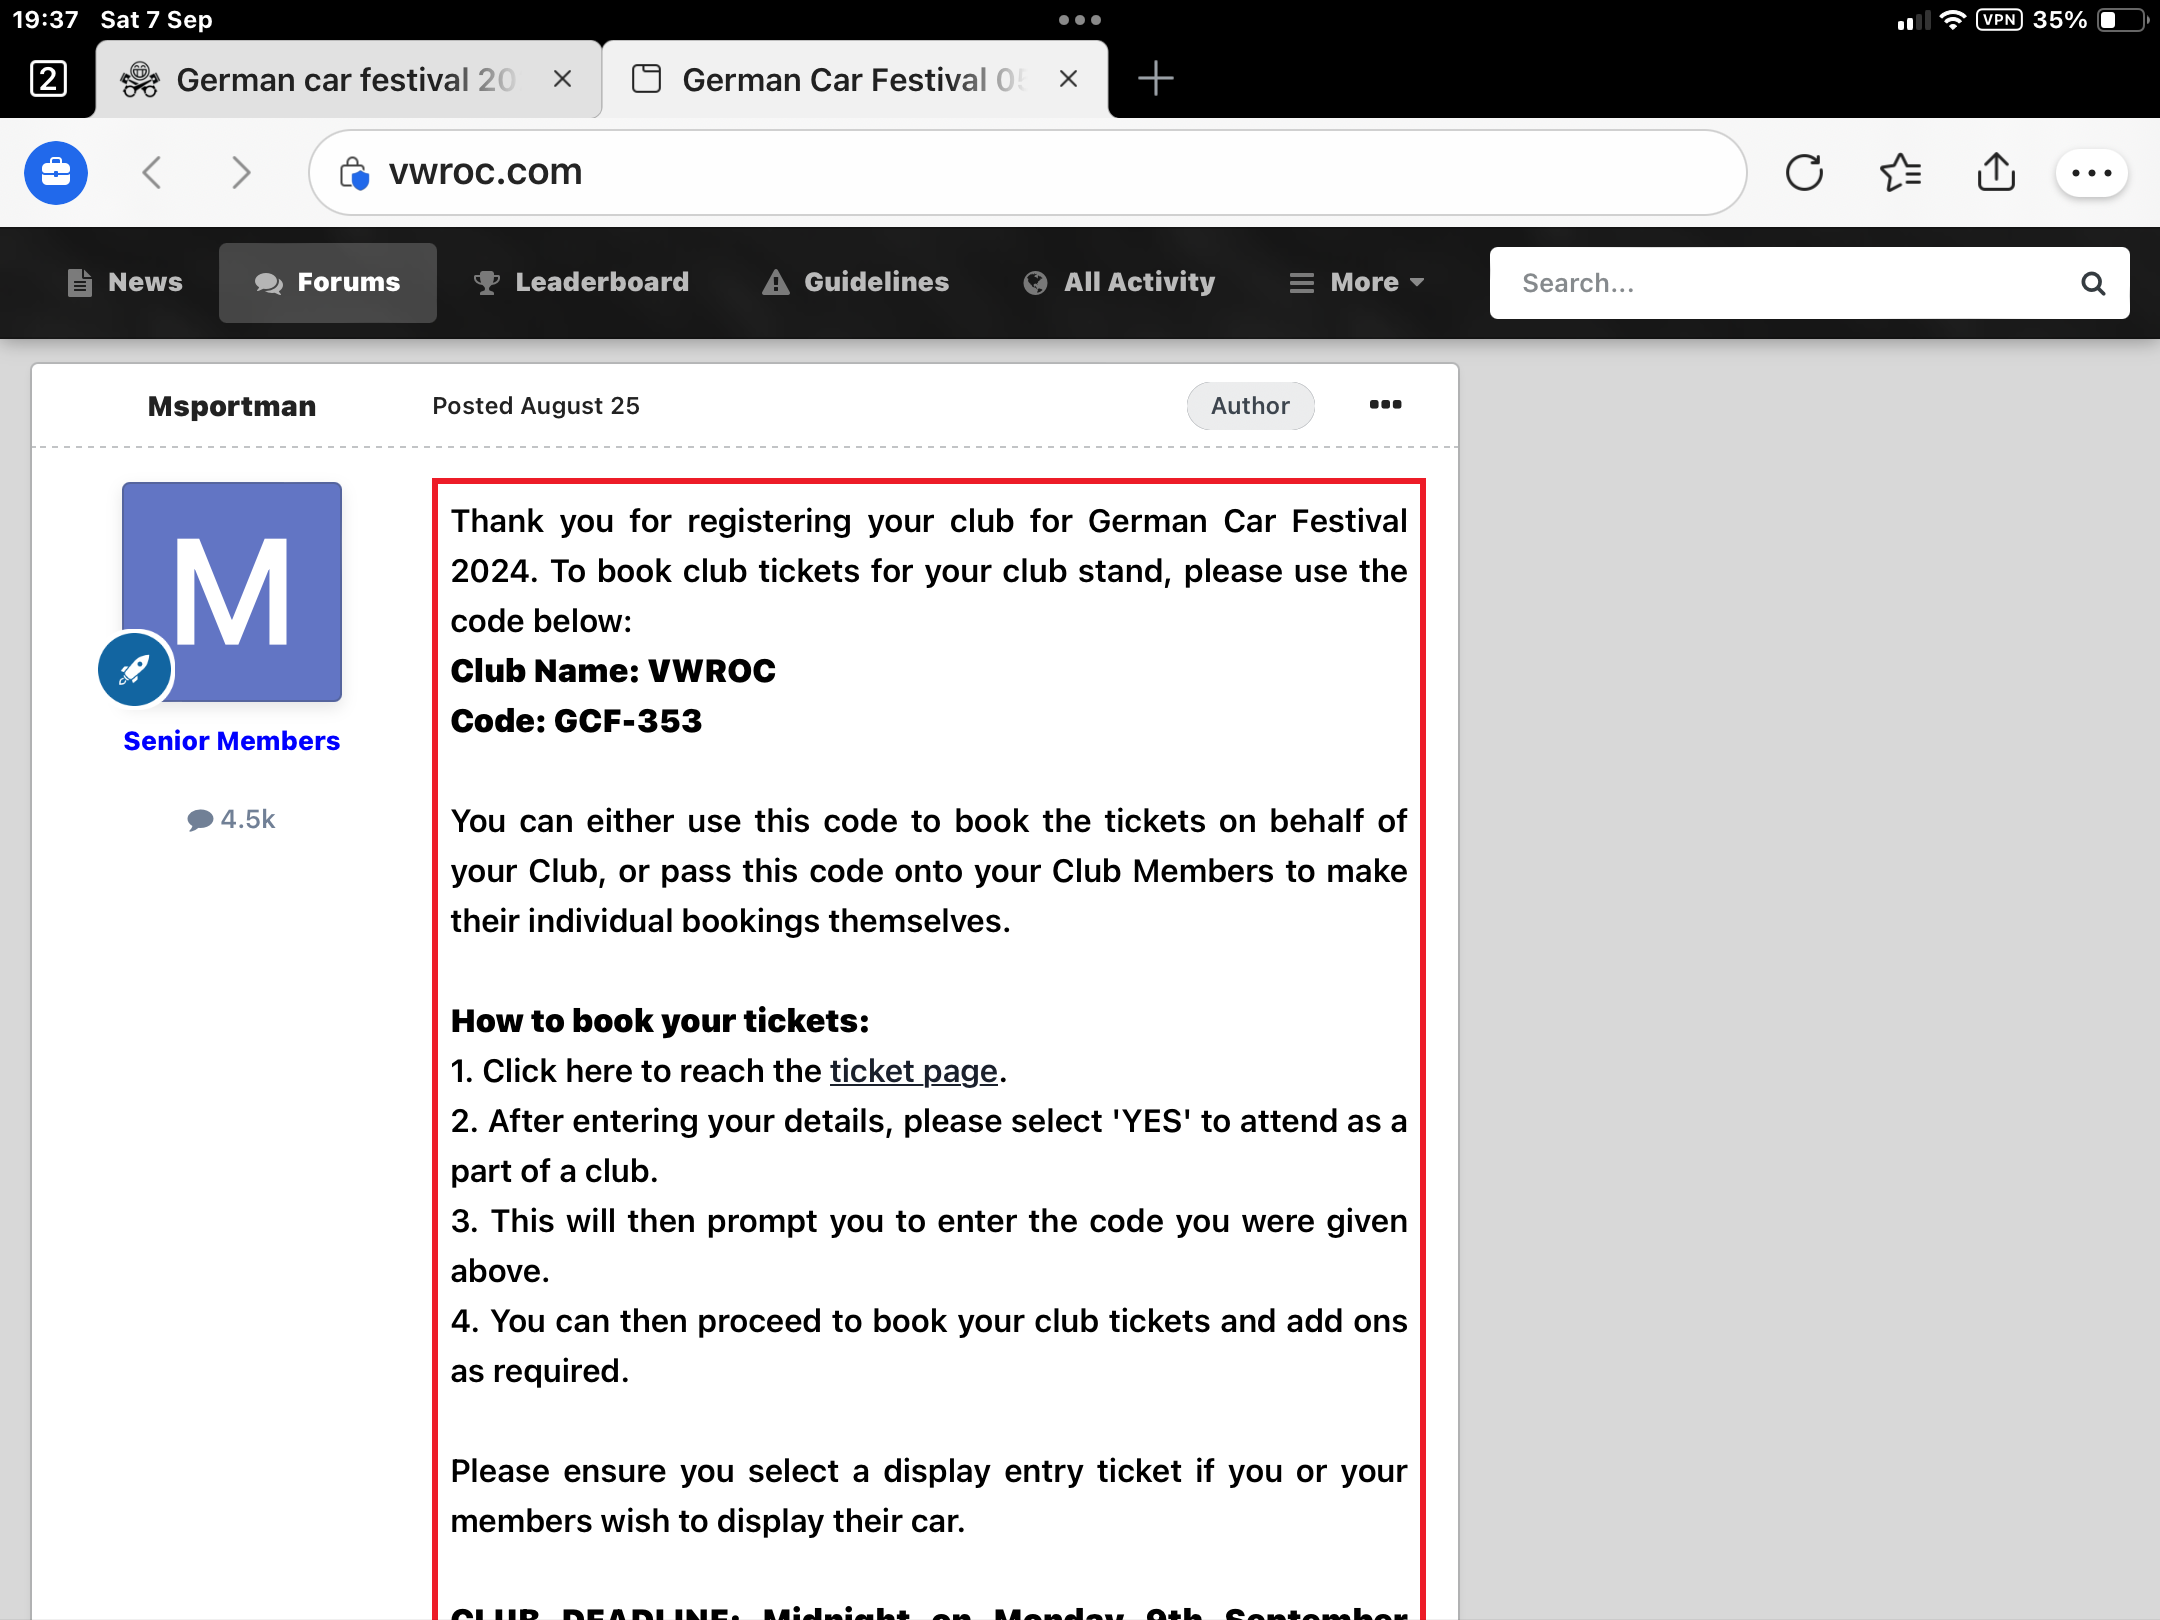Open Msportman's profile name link
This screenshot has width=2160, height=1620.
[232, 406]
